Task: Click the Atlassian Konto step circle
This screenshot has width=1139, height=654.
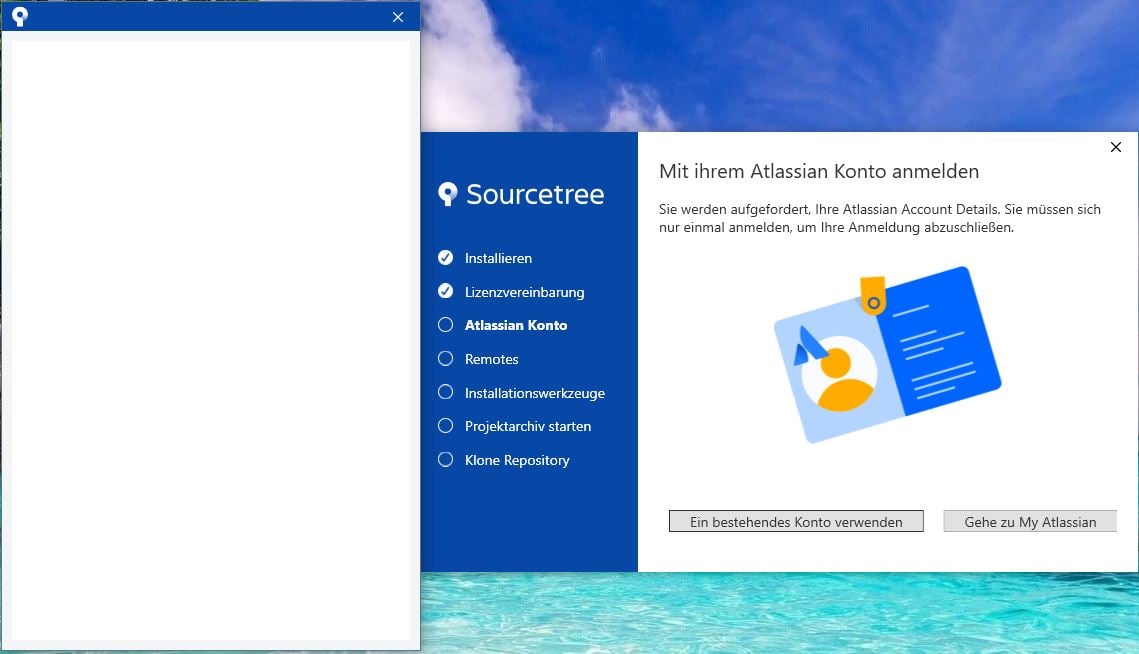Action: (445, 325)
